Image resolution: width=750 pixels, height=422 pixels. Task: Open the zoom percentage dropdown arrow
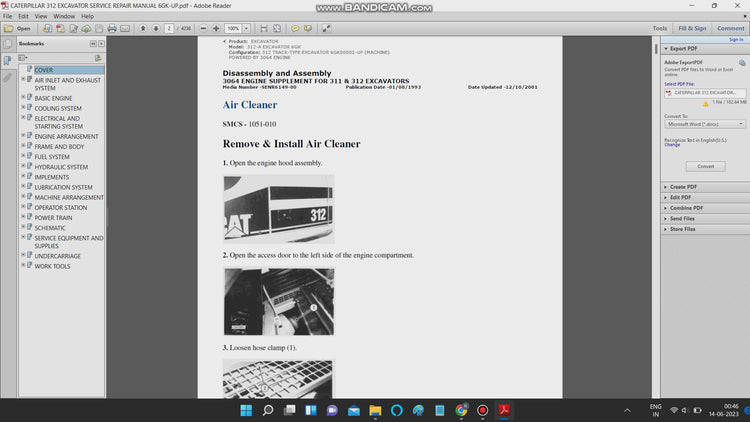click(246, 29)
